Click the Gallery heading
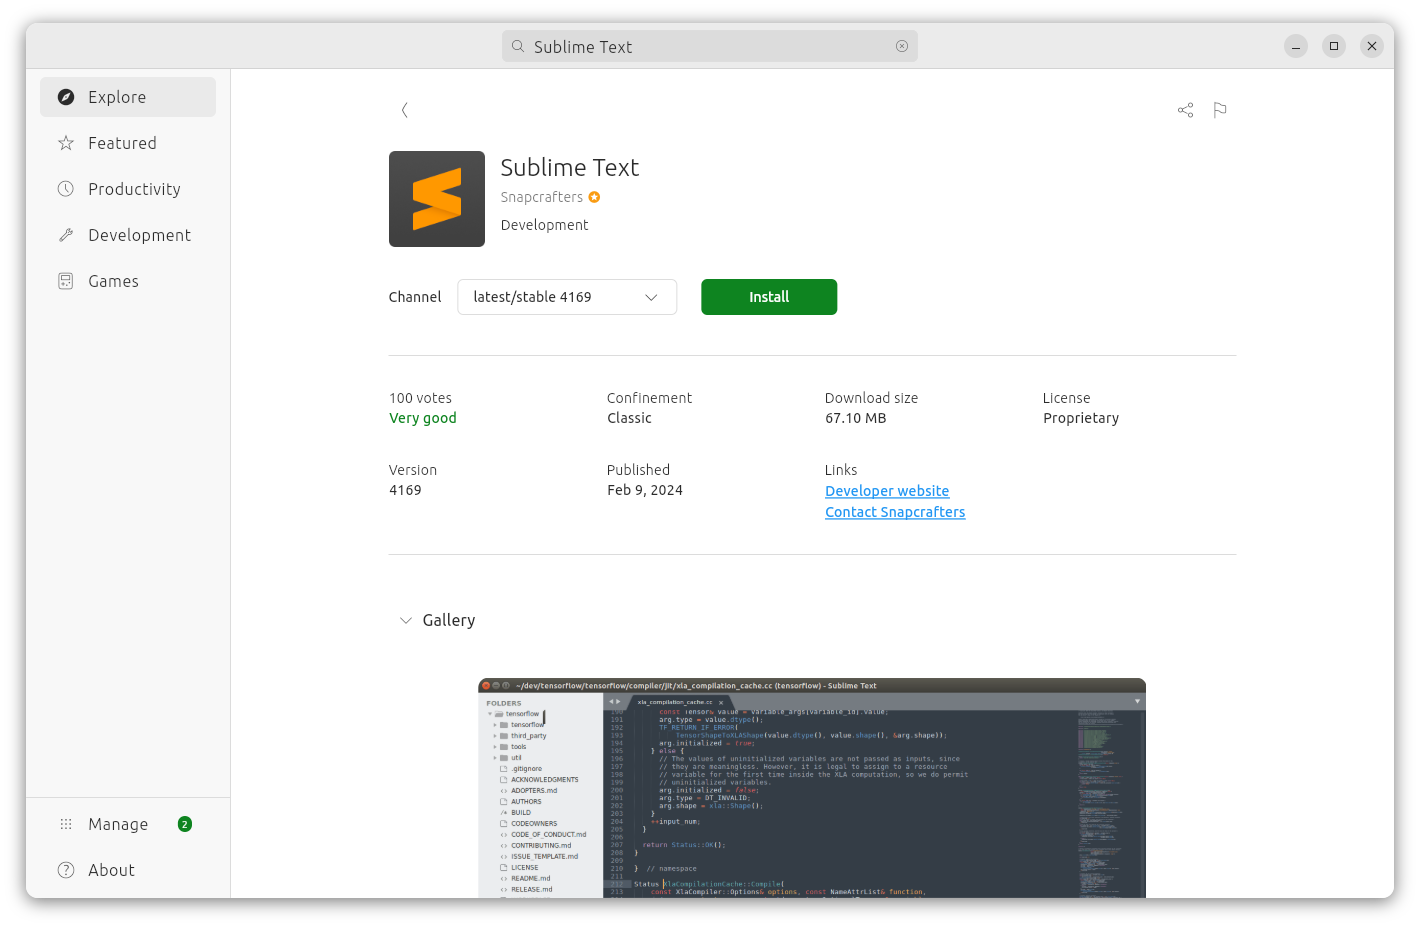This screenshot has width=1420, height=927. pos(449,620)
